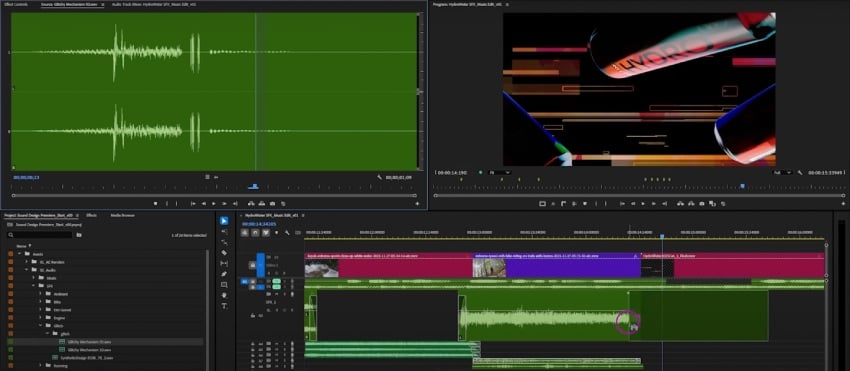Click the timeline playhead in the time ruler

[662, 236]
